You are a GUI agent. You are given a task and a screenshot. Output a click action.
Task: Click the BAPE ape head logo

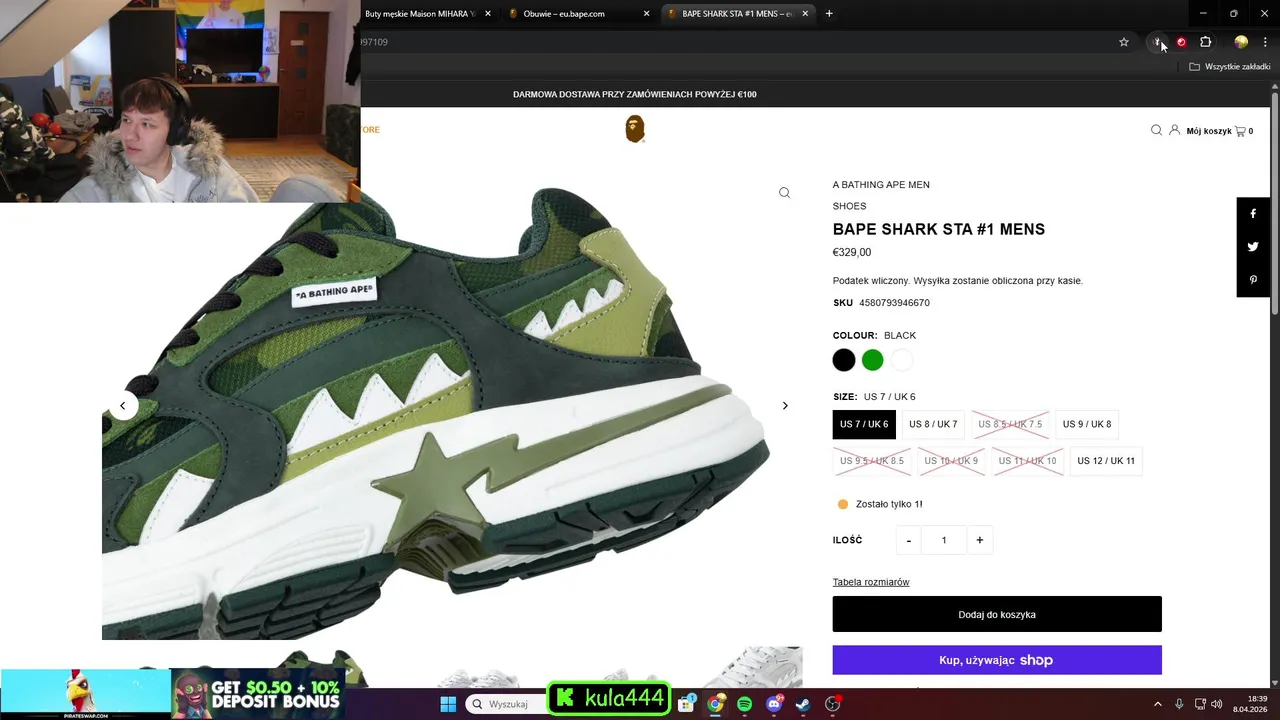[635, 129]
